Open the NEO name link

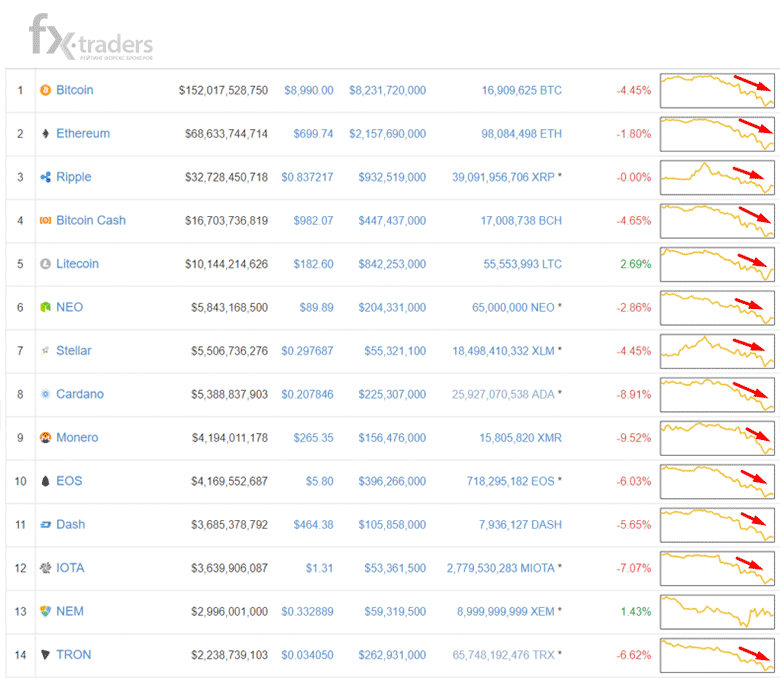70,307
